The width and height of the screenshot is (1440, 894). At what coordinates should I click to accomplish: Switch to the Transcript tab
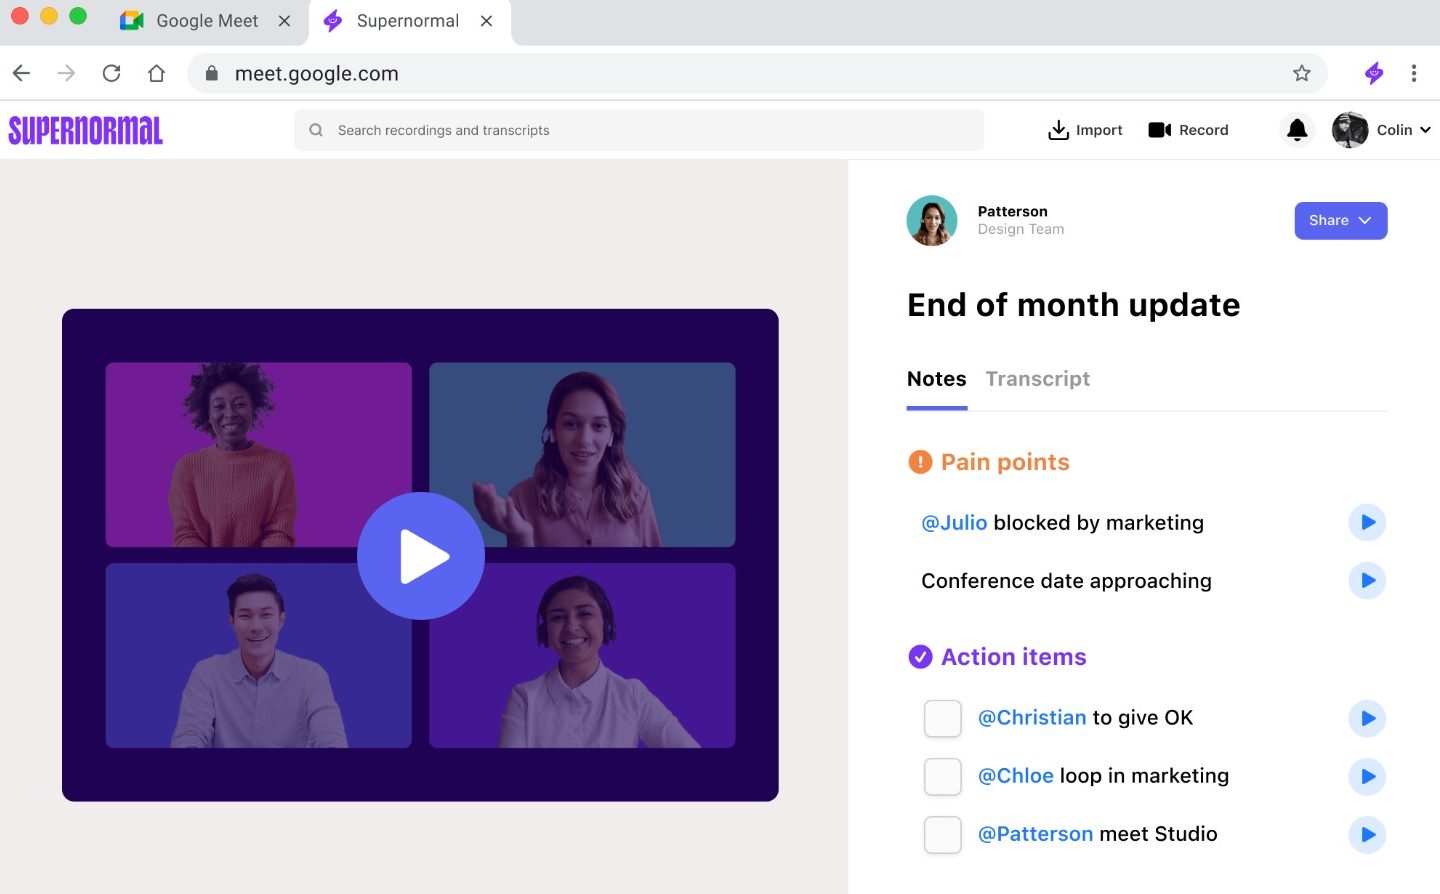tap(1037, 379)
